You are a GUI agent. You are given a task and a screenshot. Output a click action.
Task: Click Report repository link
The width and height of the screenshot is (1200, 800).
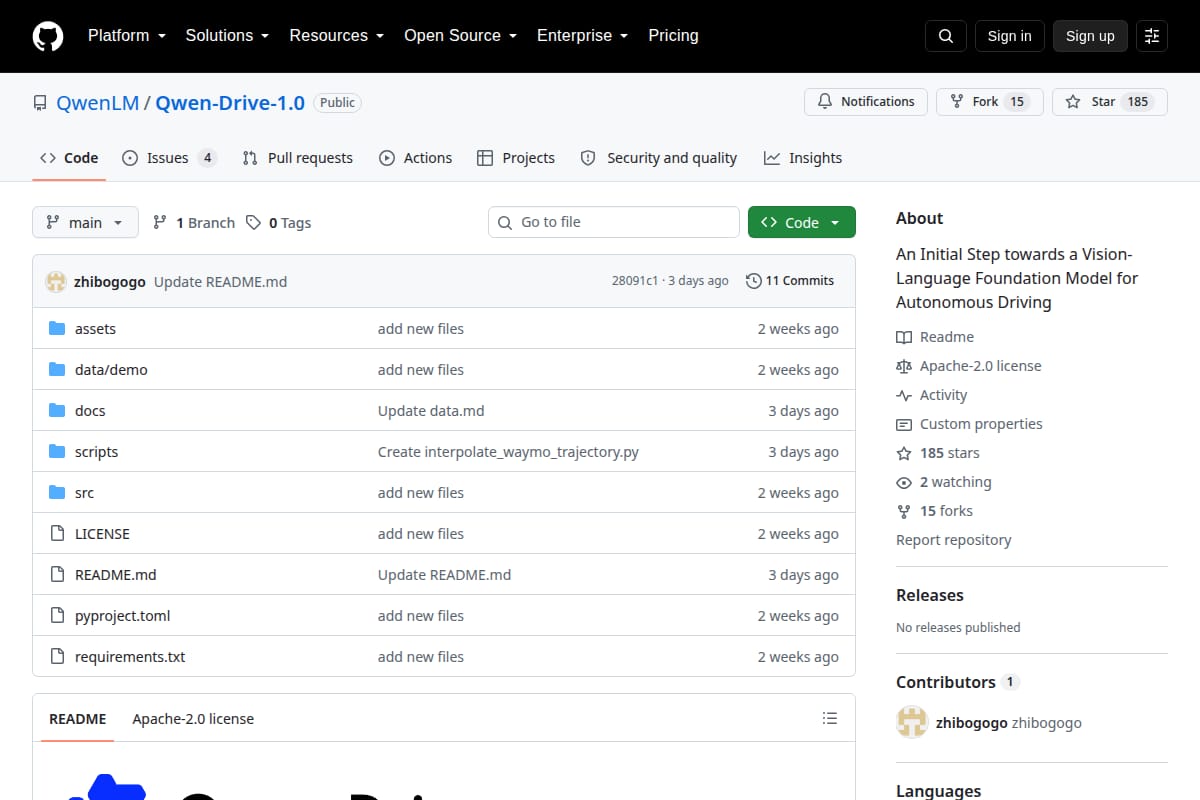(954, 540)
